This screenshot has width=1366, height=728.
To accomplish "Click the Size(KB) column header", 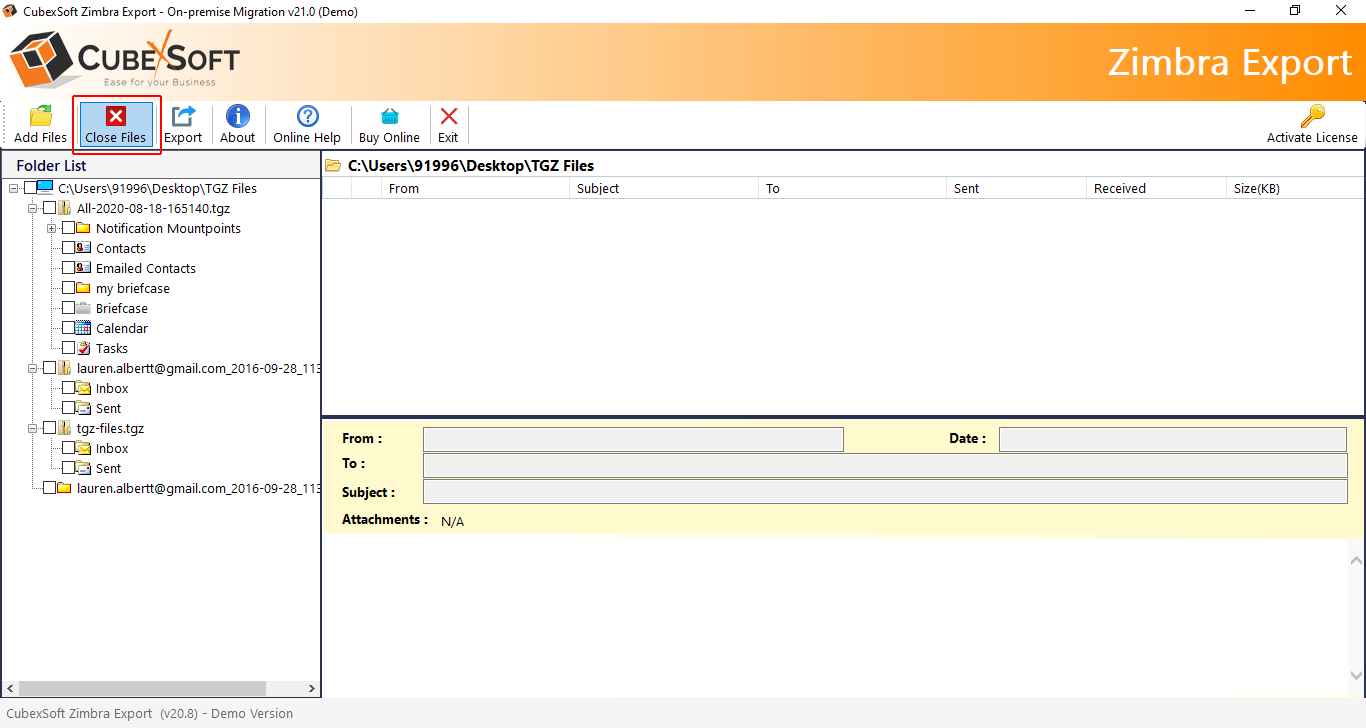I will [1295, 188].
